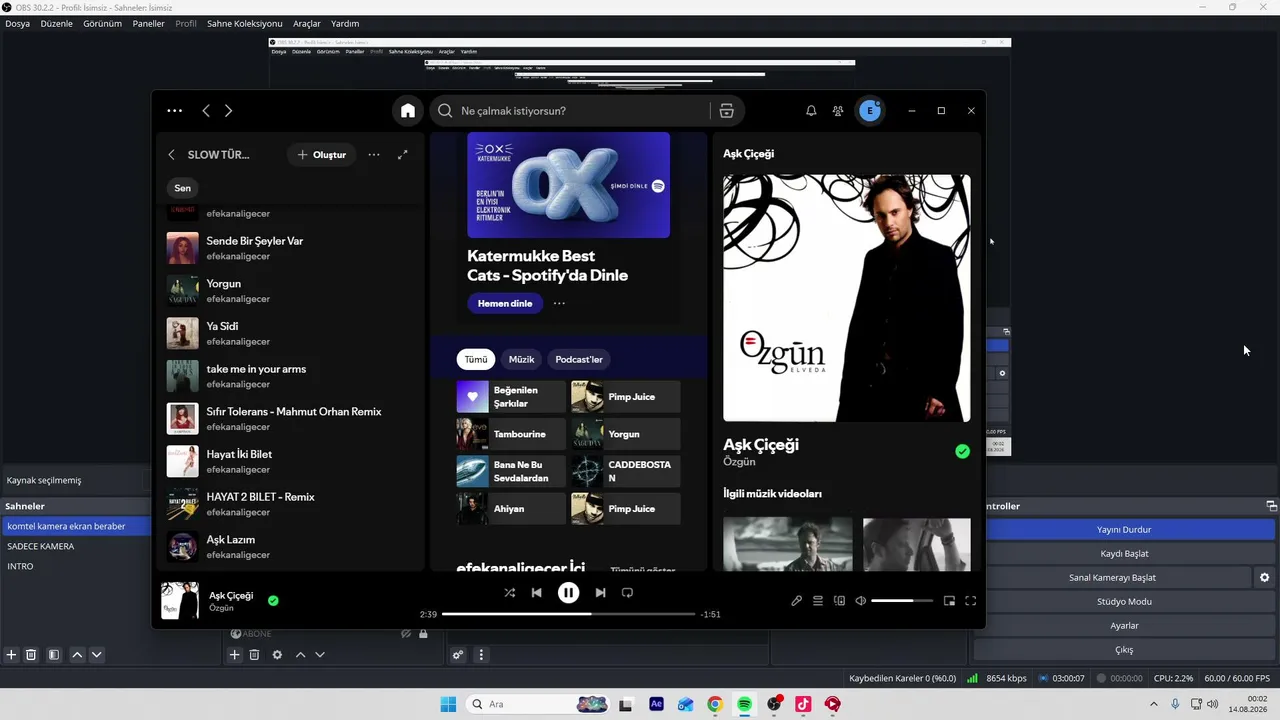The image size is (1280, 720).
Task: Open the OBS Araçlar menu
Action: tap(307, 24)
